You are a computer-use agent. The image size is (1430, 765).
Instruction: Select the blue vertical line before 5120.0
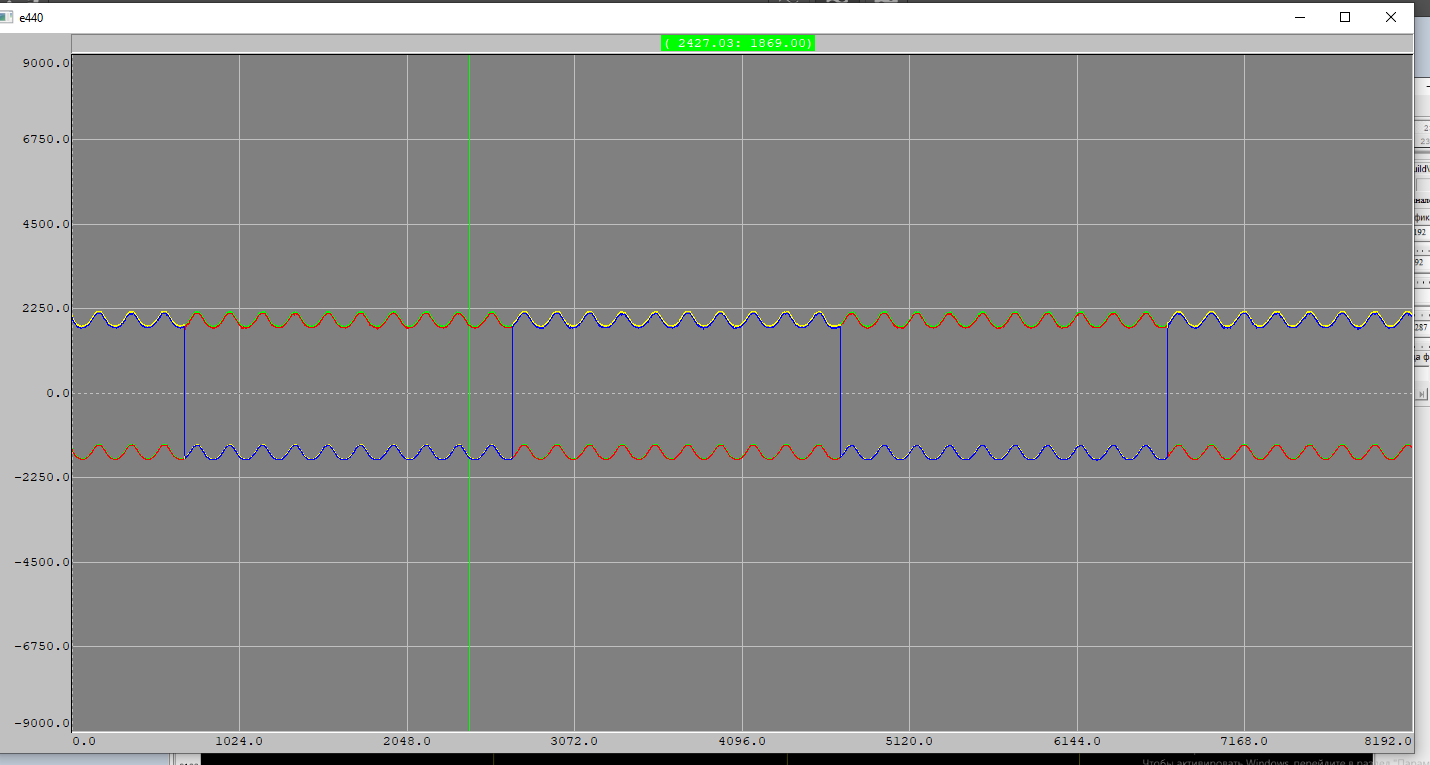click(840, 392)
